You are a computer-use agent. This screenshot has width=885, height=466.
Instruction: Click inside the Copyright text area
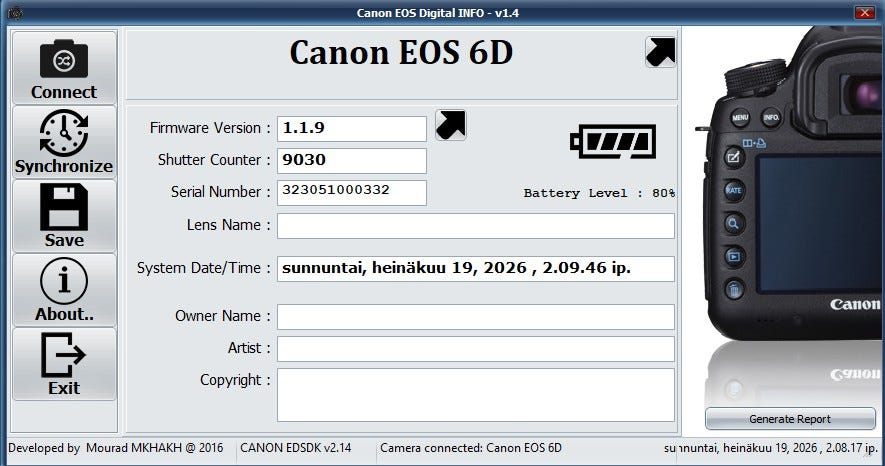[x=476, y=395]
